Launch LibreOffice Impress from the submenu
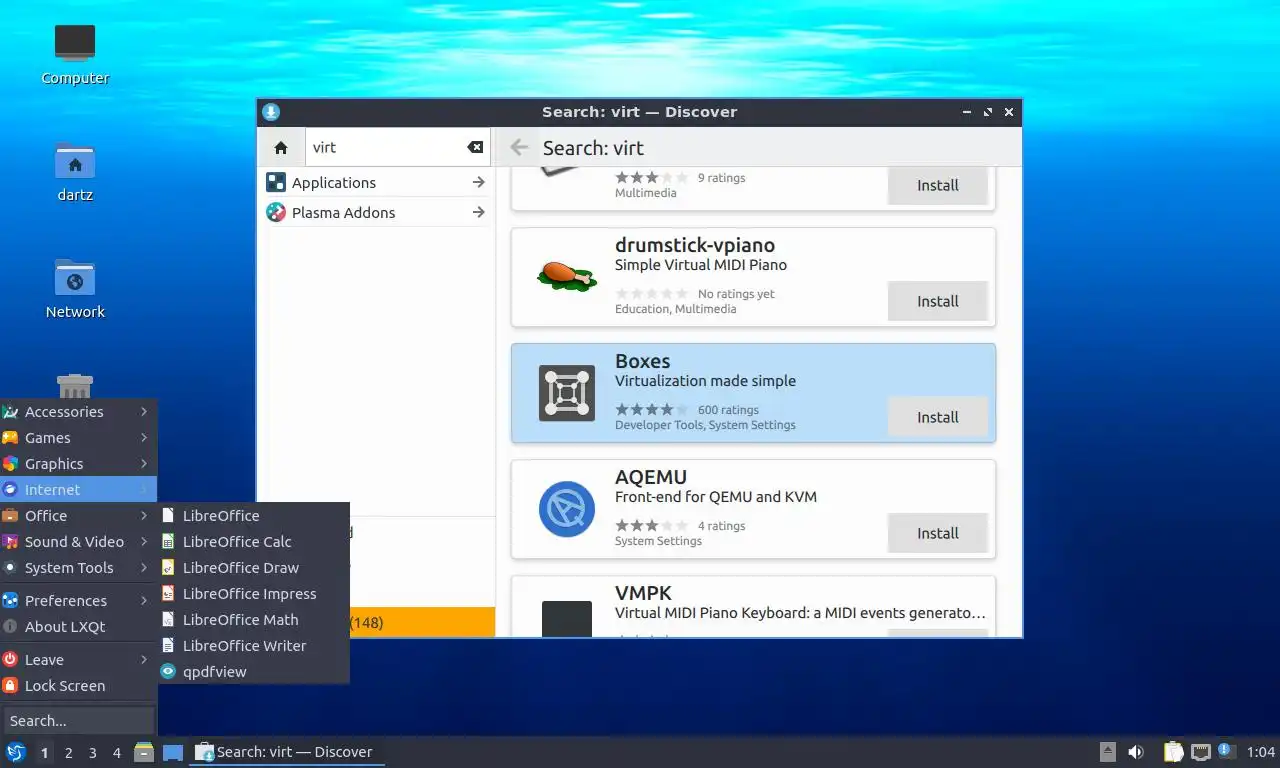Image resolution: width=1280 pixels, height=768 pixels. (253, 594)
